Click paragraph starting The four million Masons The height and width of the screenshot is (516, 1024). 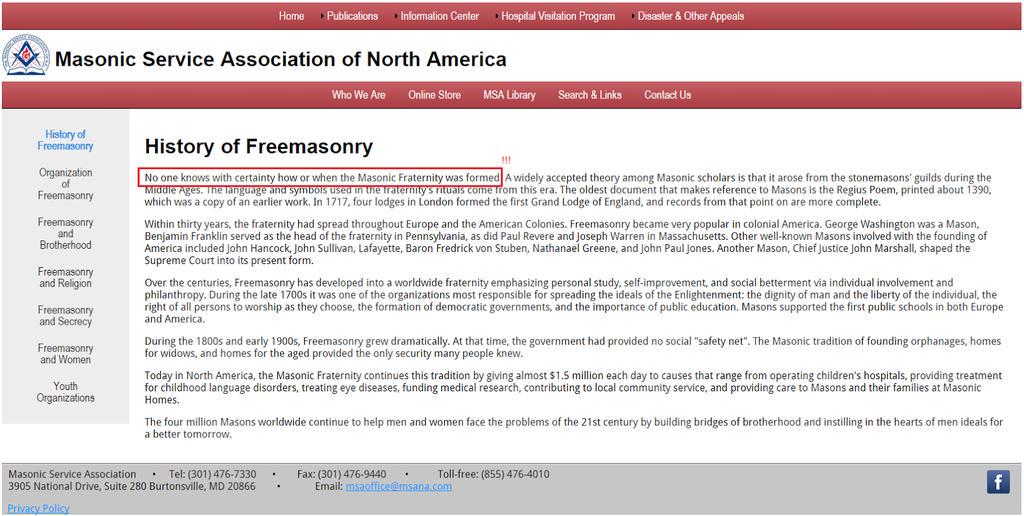click(x=573, y=428)
